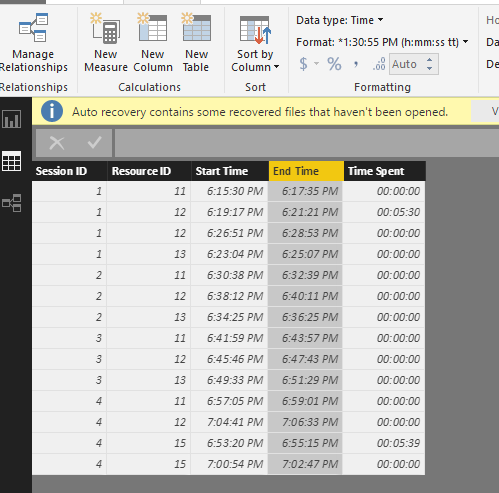Open the Data type: Time dropdown
This screenshot has height=493, width=499.
pos(340,20)
